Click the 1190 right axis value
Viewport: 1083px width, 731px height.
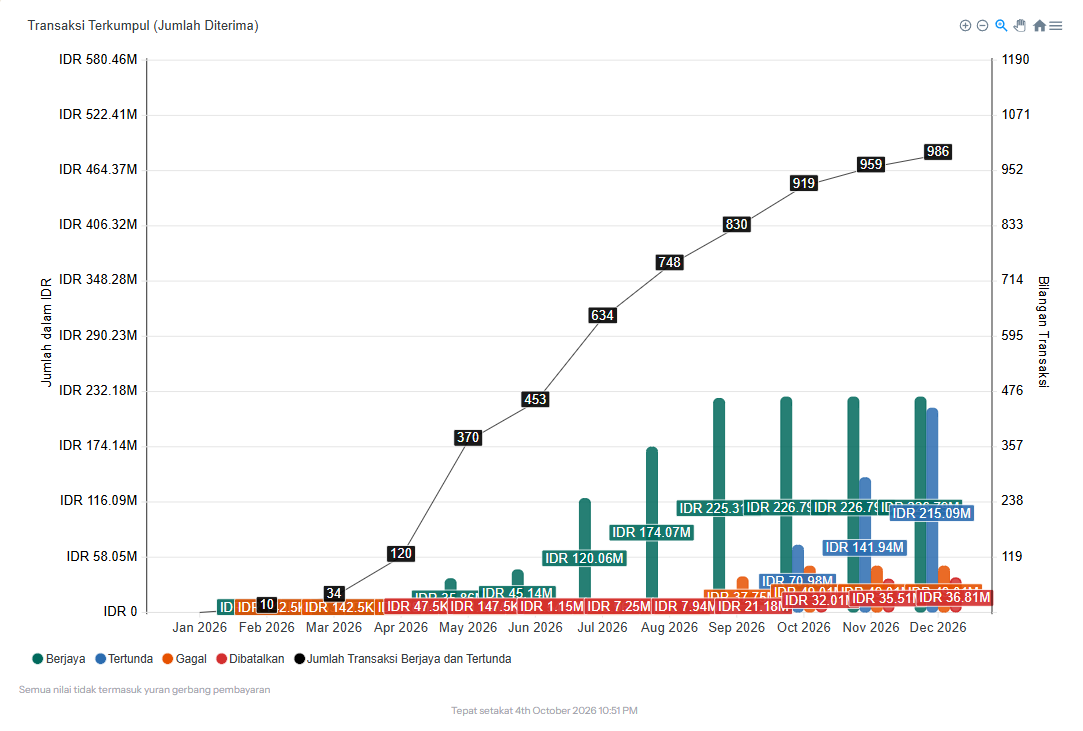coord(1015,59)
